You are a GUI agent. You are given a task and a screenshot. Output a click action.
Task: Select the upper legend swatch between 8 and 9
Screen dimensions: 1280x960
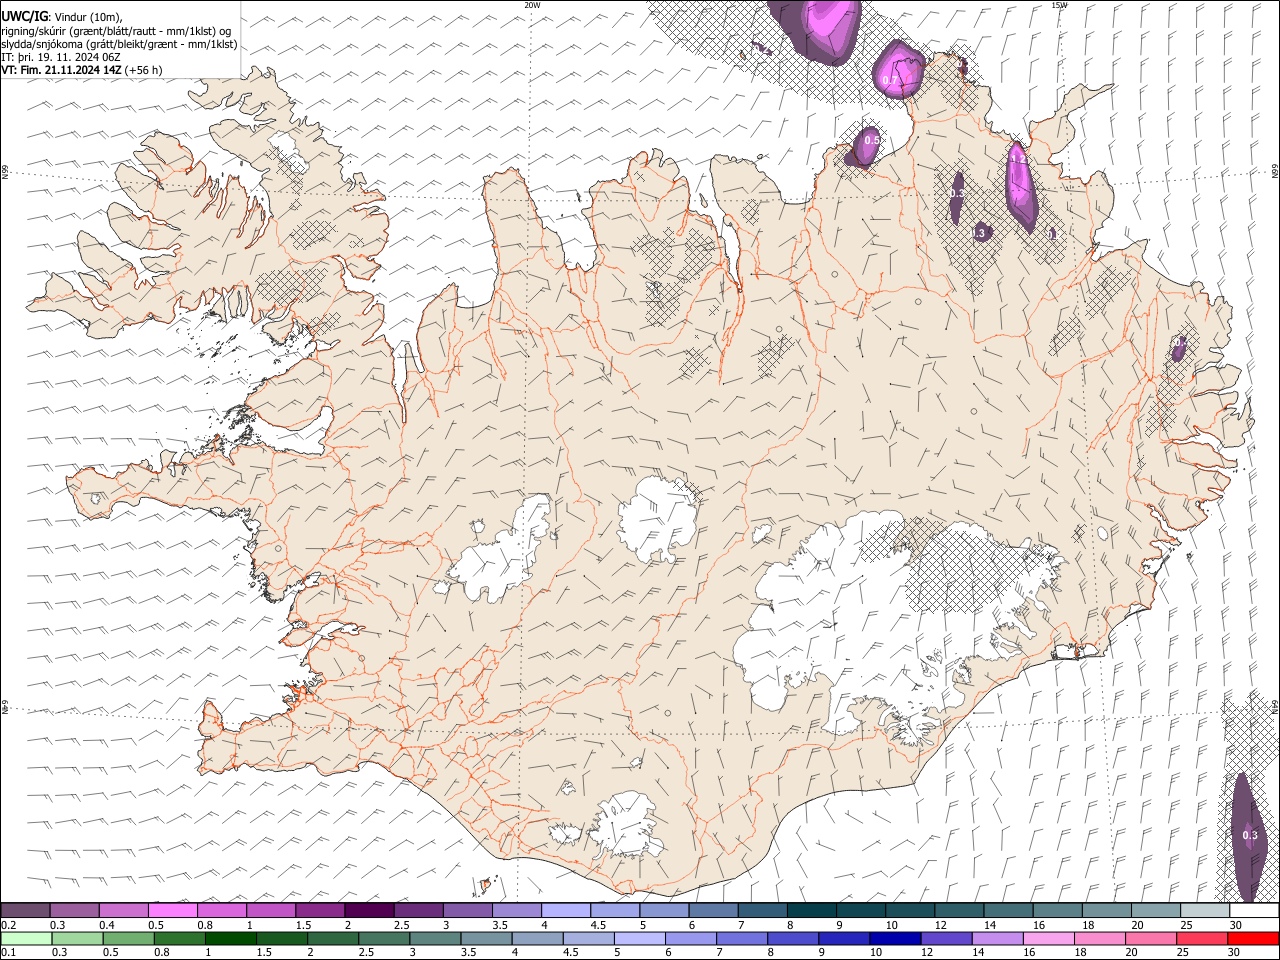(x=811, y=910)
